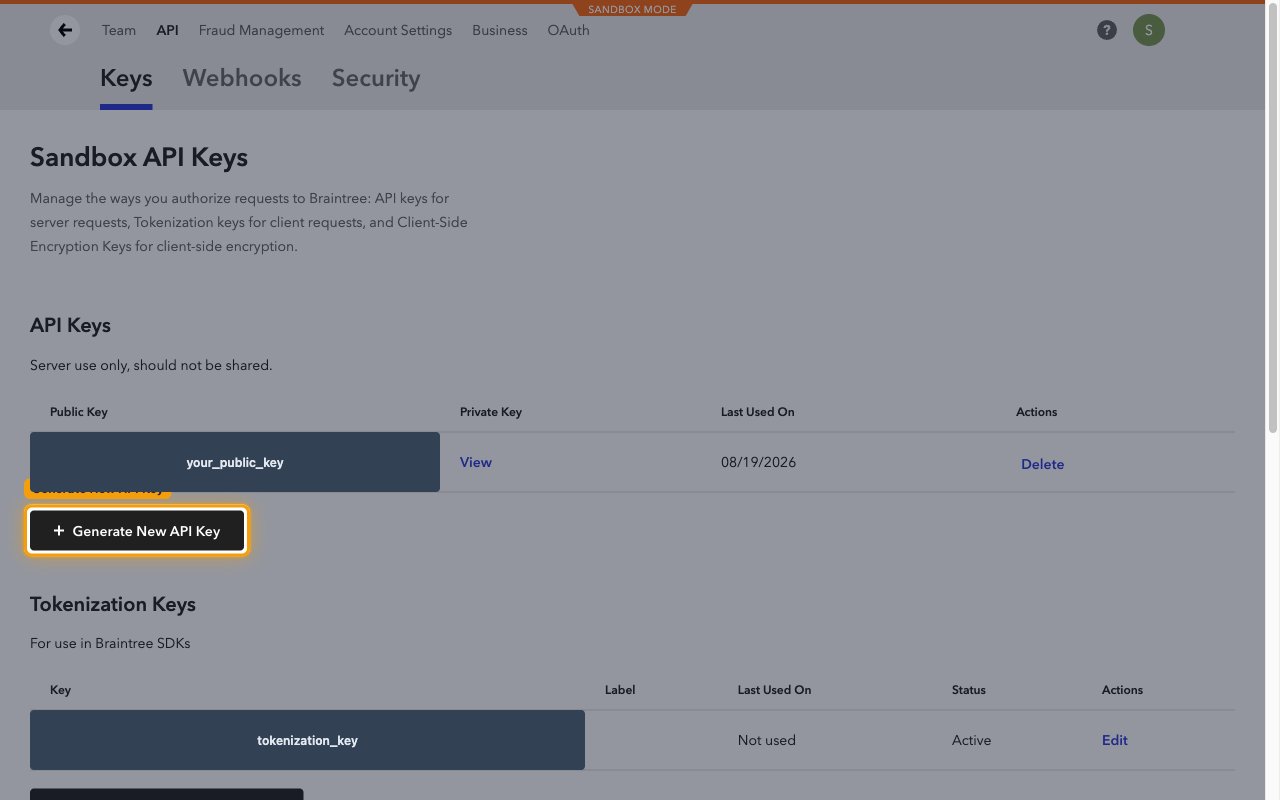
Task: Open the user avatar menu
Action: pyautogui.click(x=1148, y=30)
